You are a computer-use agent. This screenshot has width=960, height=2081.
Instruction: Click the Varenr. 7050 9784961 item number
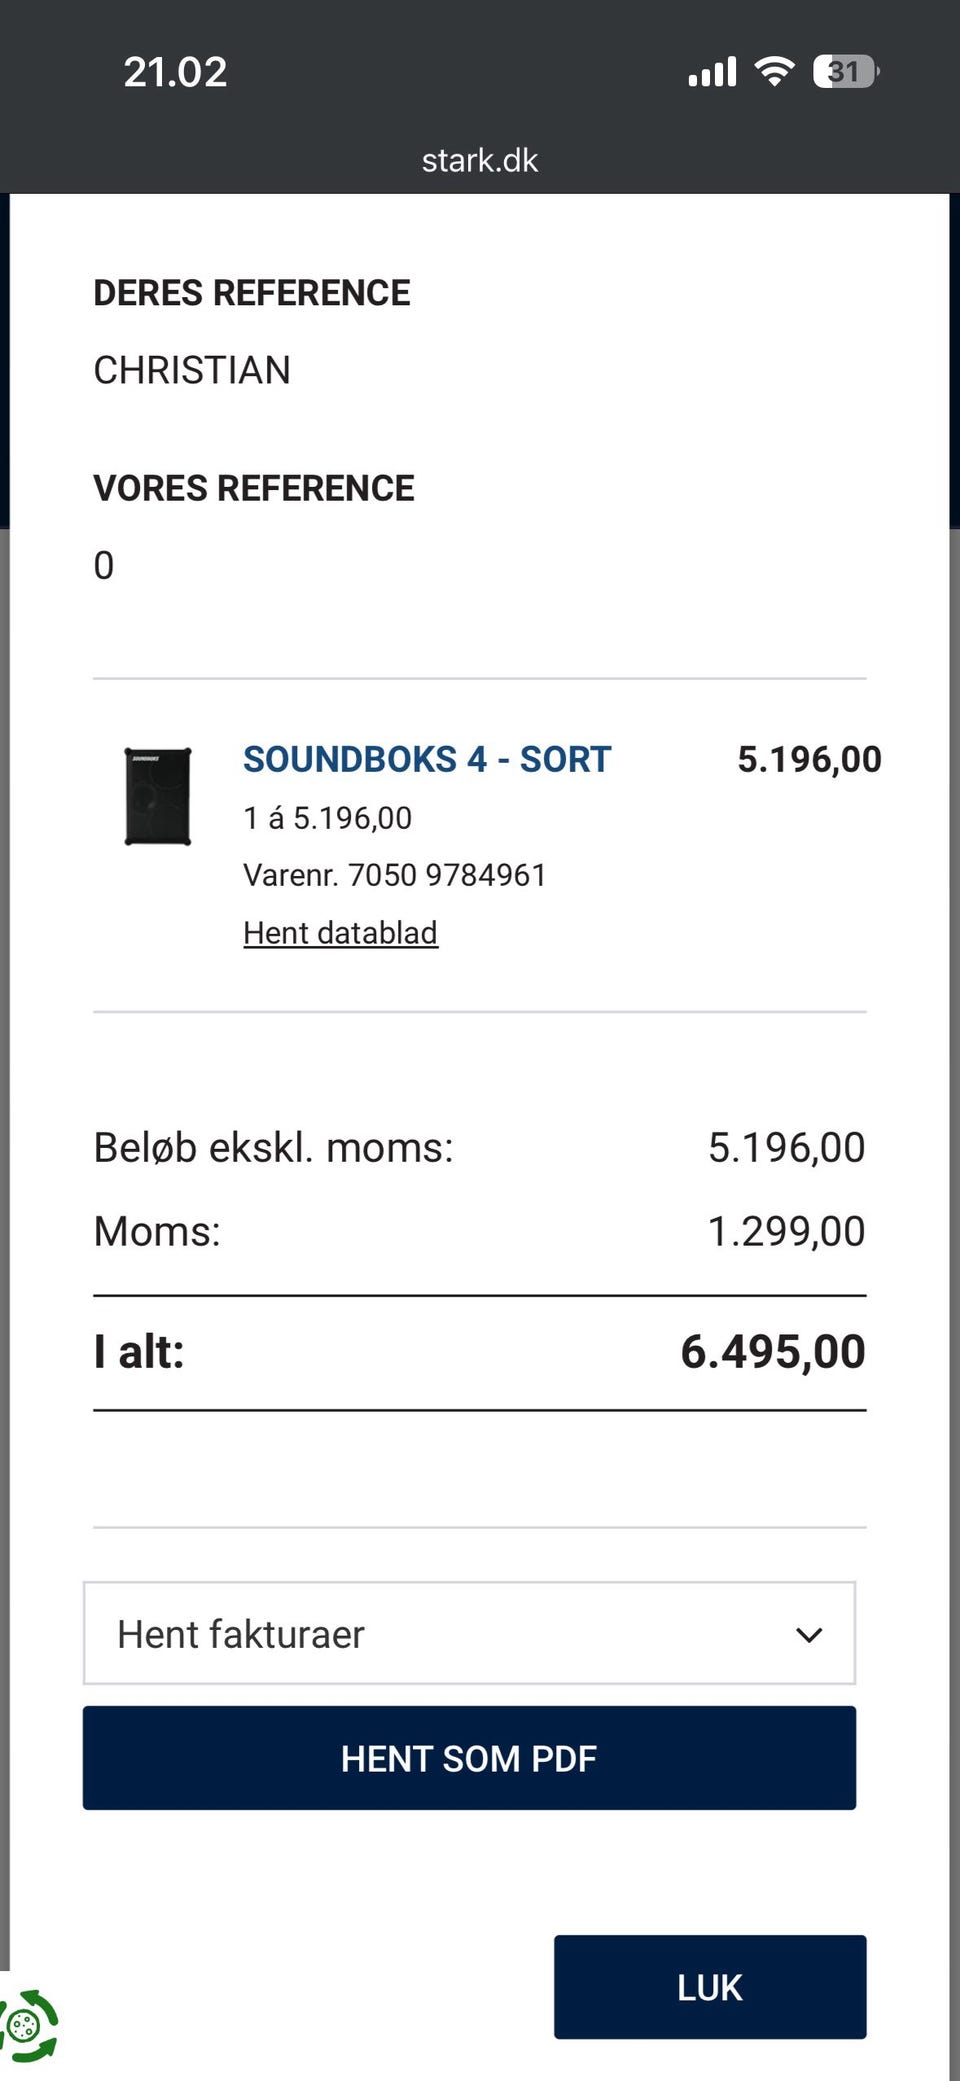pyautogui.click(x=394, y=875)
